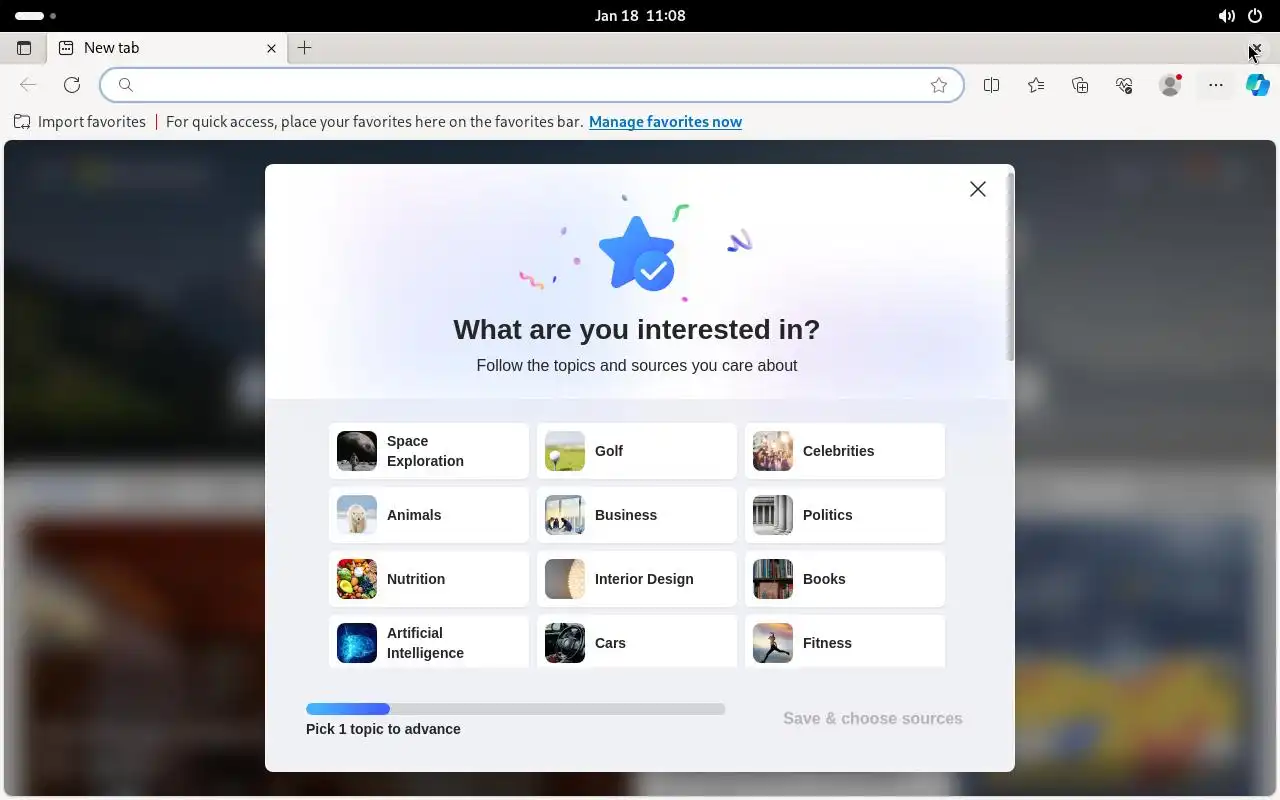
Task: Click the search magnifier in address bar
Action: click(x=126, y=85)
